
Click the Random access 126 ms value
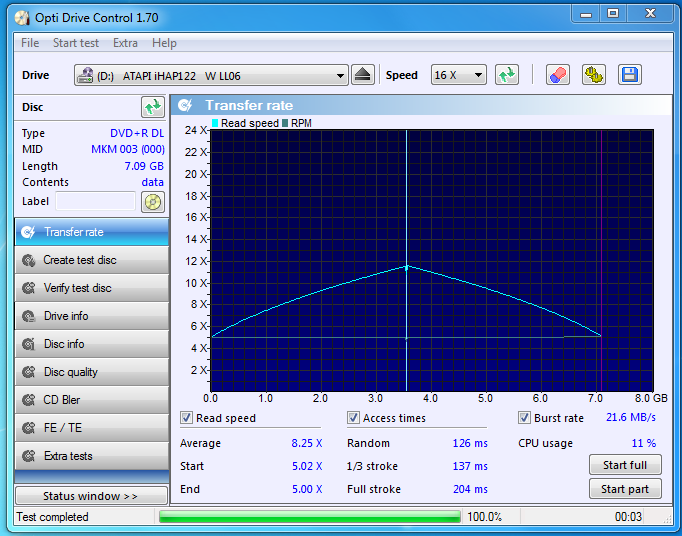(x=470, y=443)
